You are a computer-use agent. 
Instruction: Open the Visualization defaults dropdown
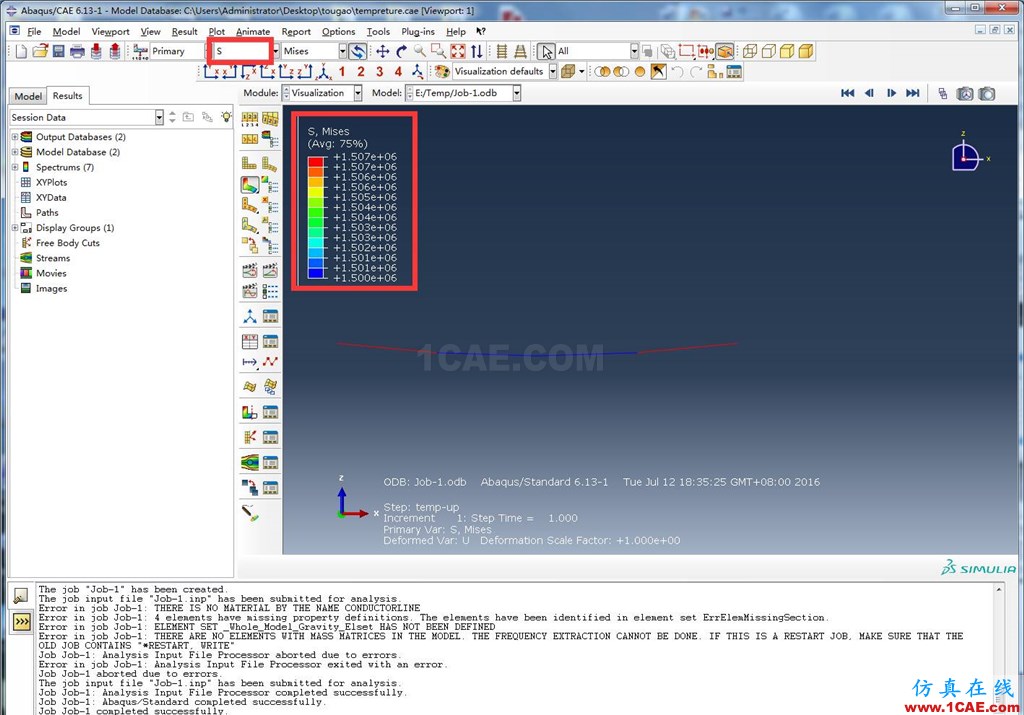point(553,72)
